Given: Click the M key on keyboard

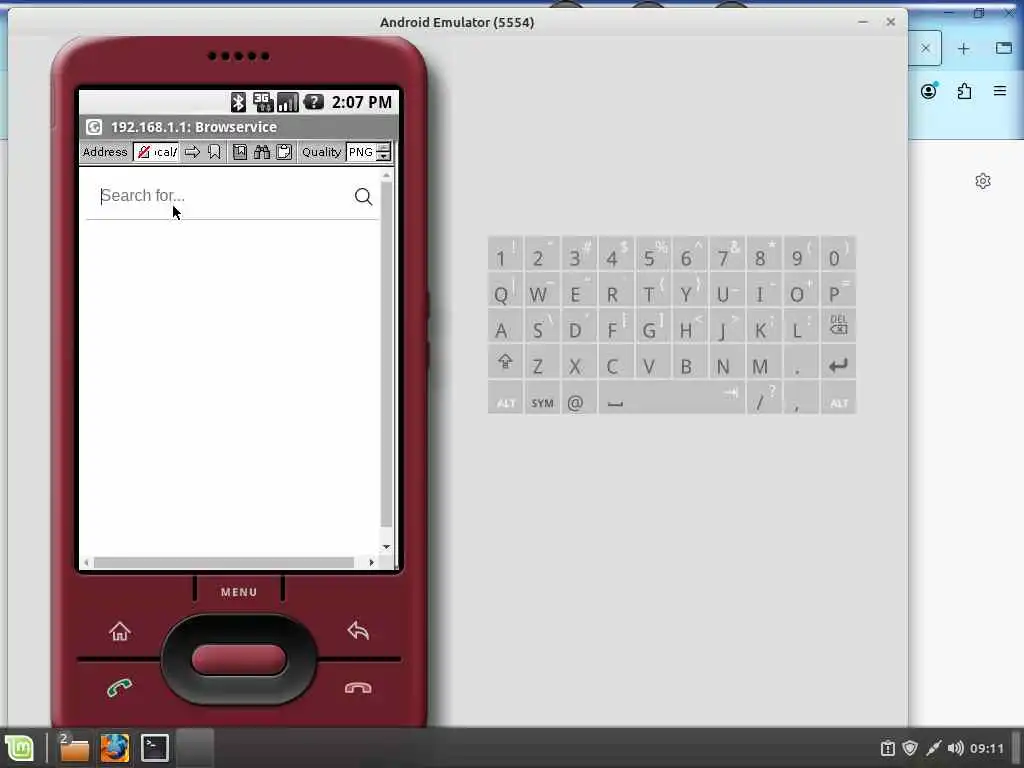Looking at the screenshot, I should pos(763,364).
